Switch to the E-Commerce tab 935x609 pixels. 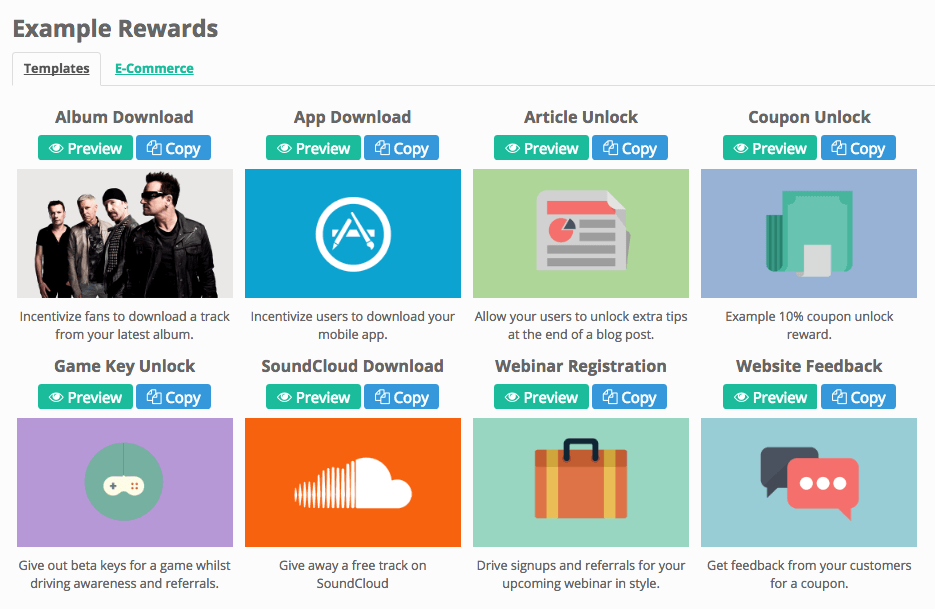tap(154, 69)
